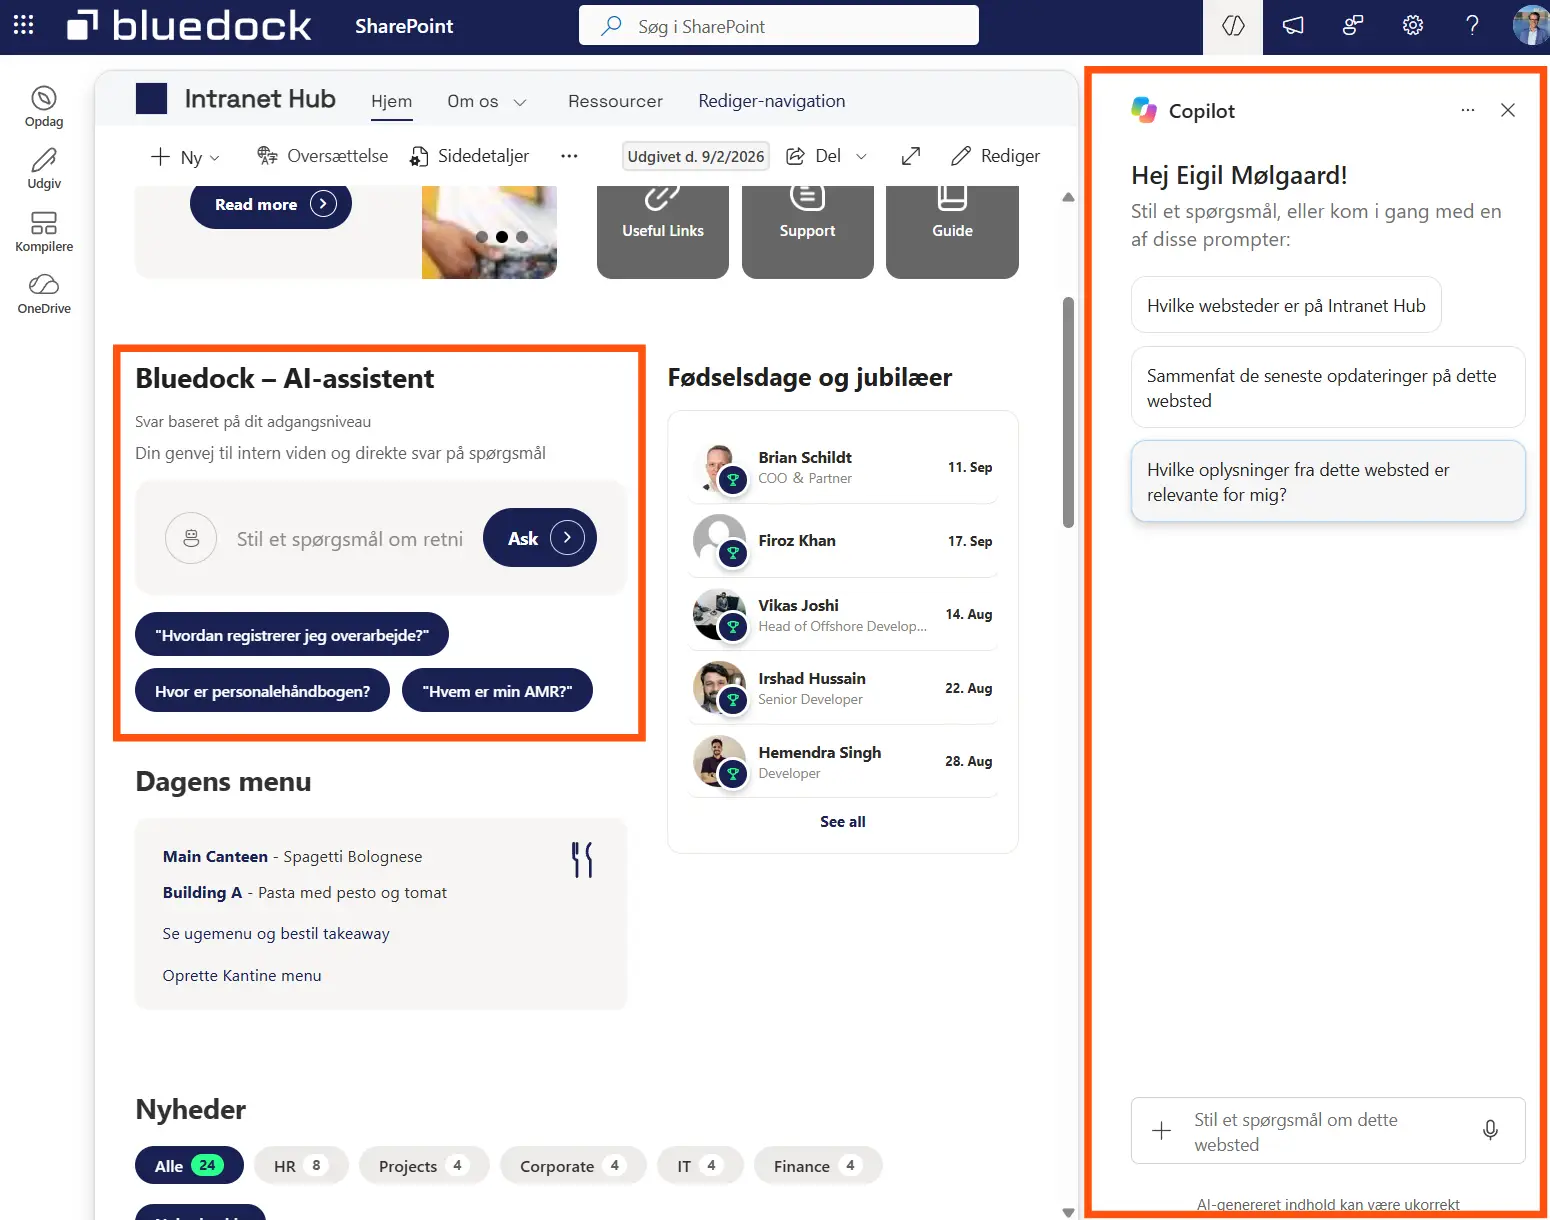Open the megaphone announcements icon
The image size is (1550, 1220).
[x=1293, y=26]
